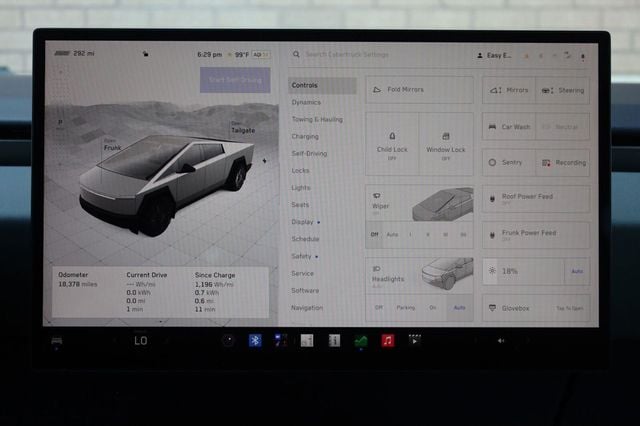Toggle Child Lock off/on

click(392, 144)
